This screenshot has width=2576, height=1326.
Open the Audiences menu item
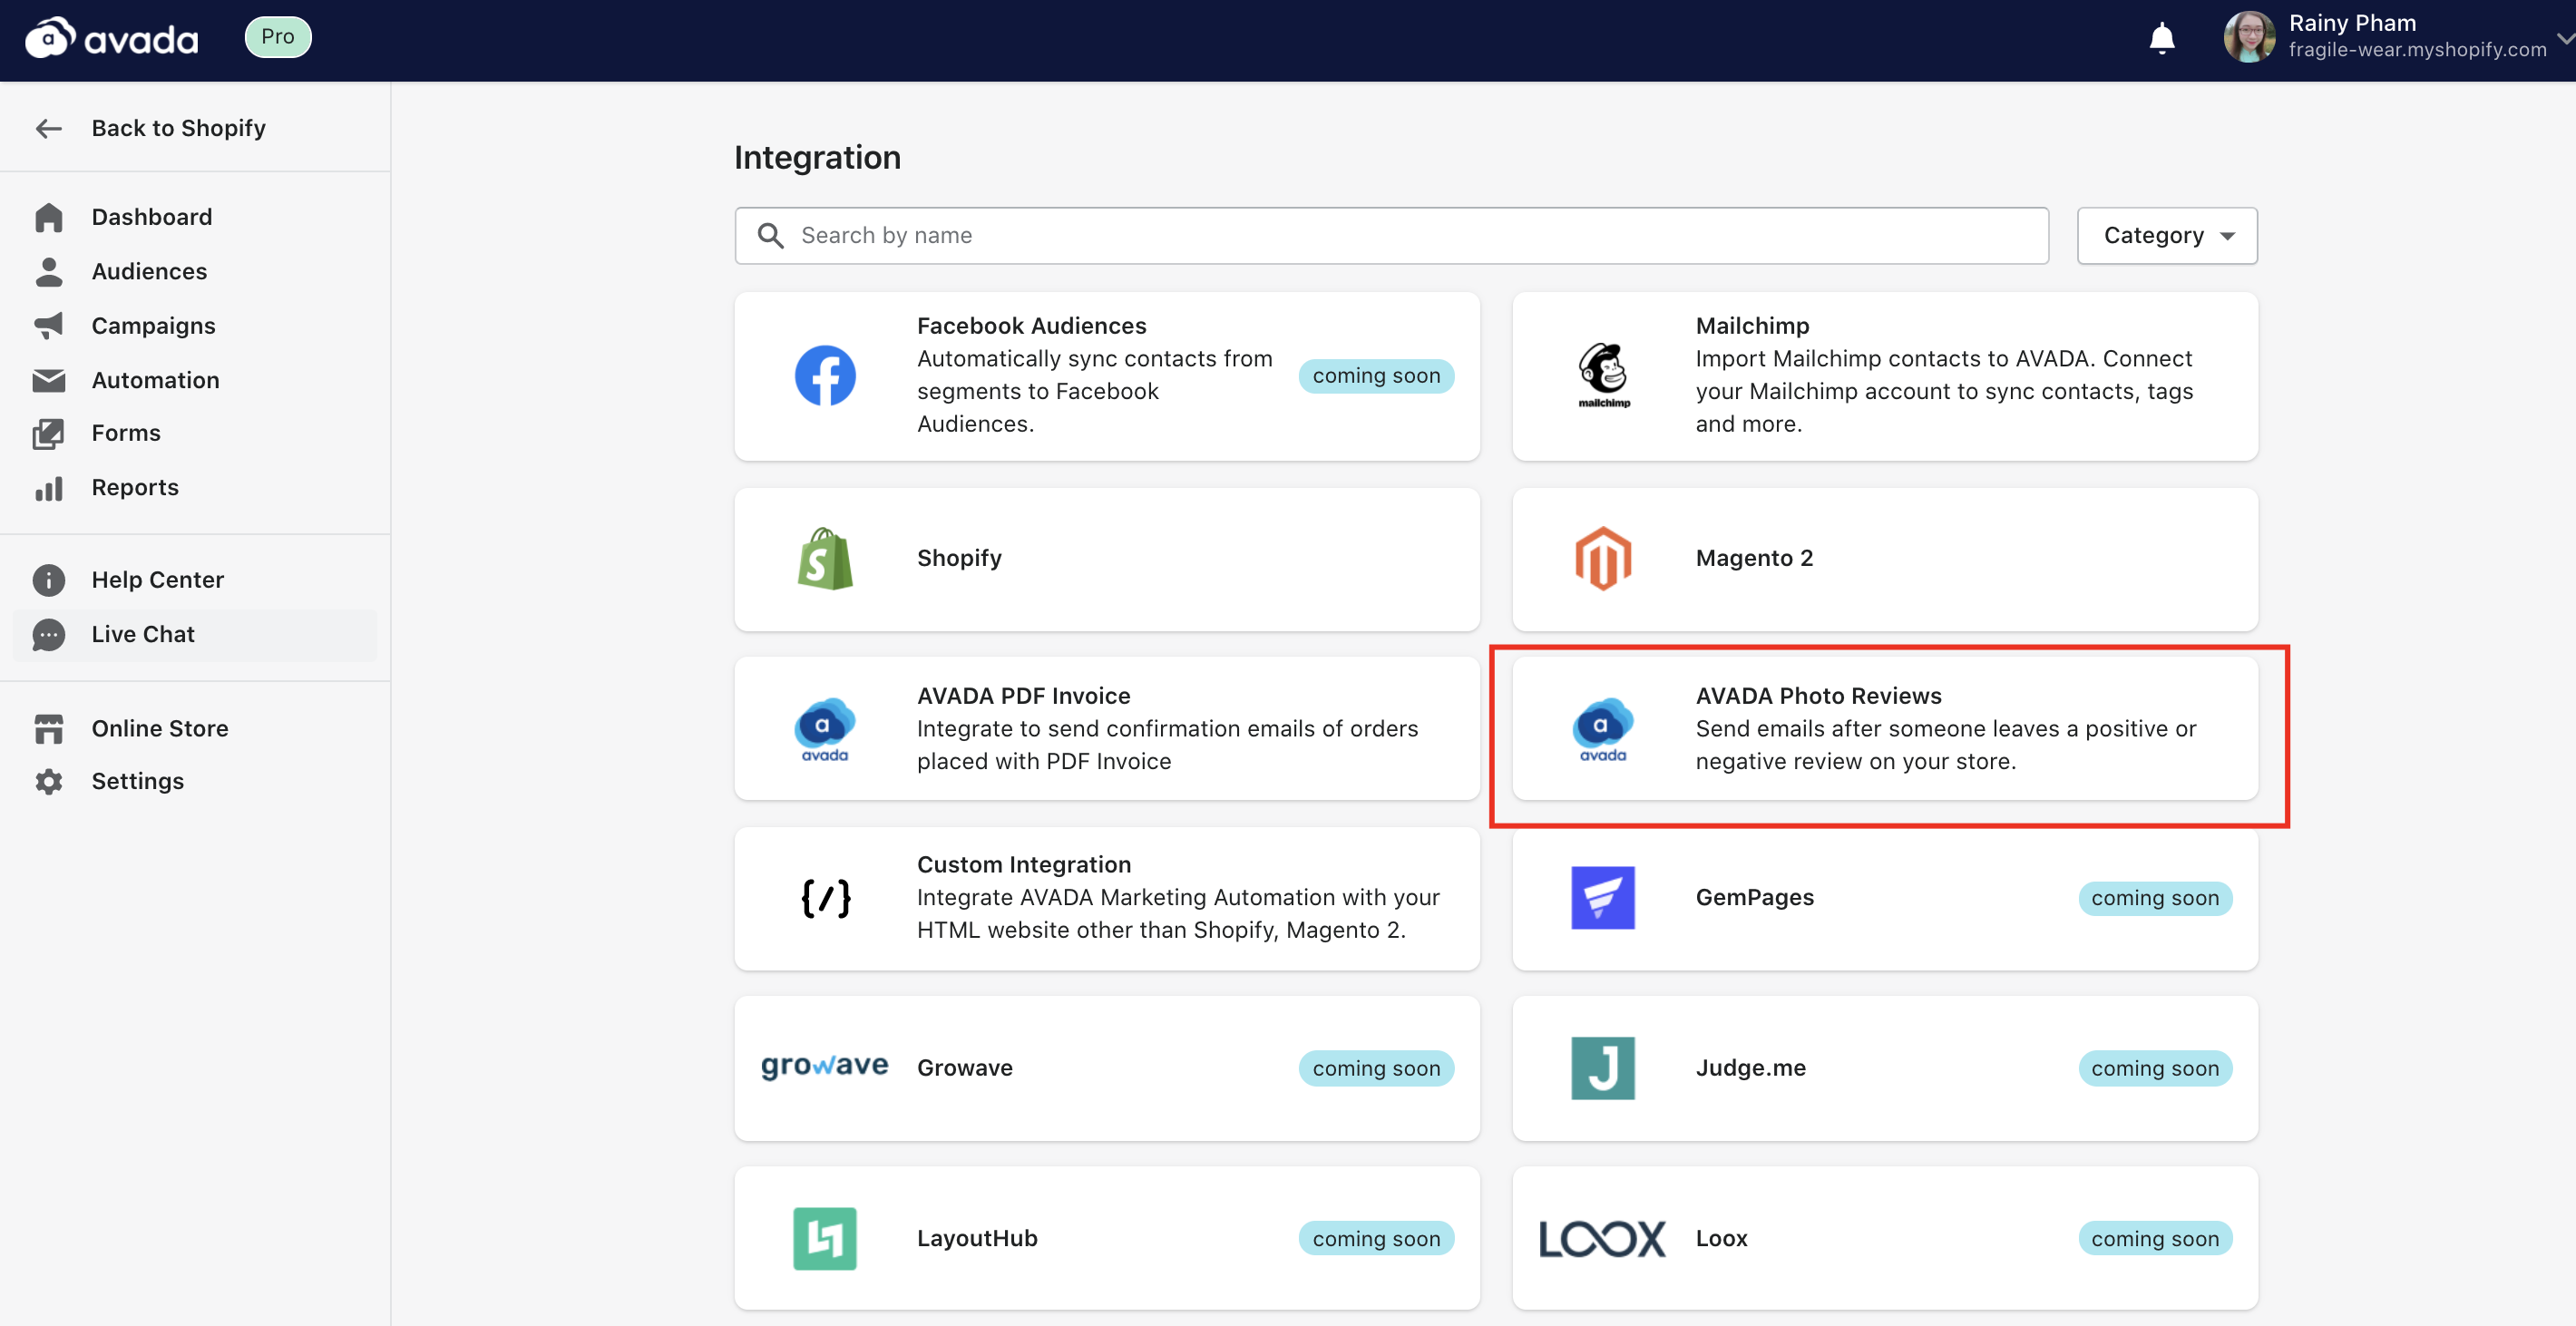pyautogui.click(x=149, y=271)
